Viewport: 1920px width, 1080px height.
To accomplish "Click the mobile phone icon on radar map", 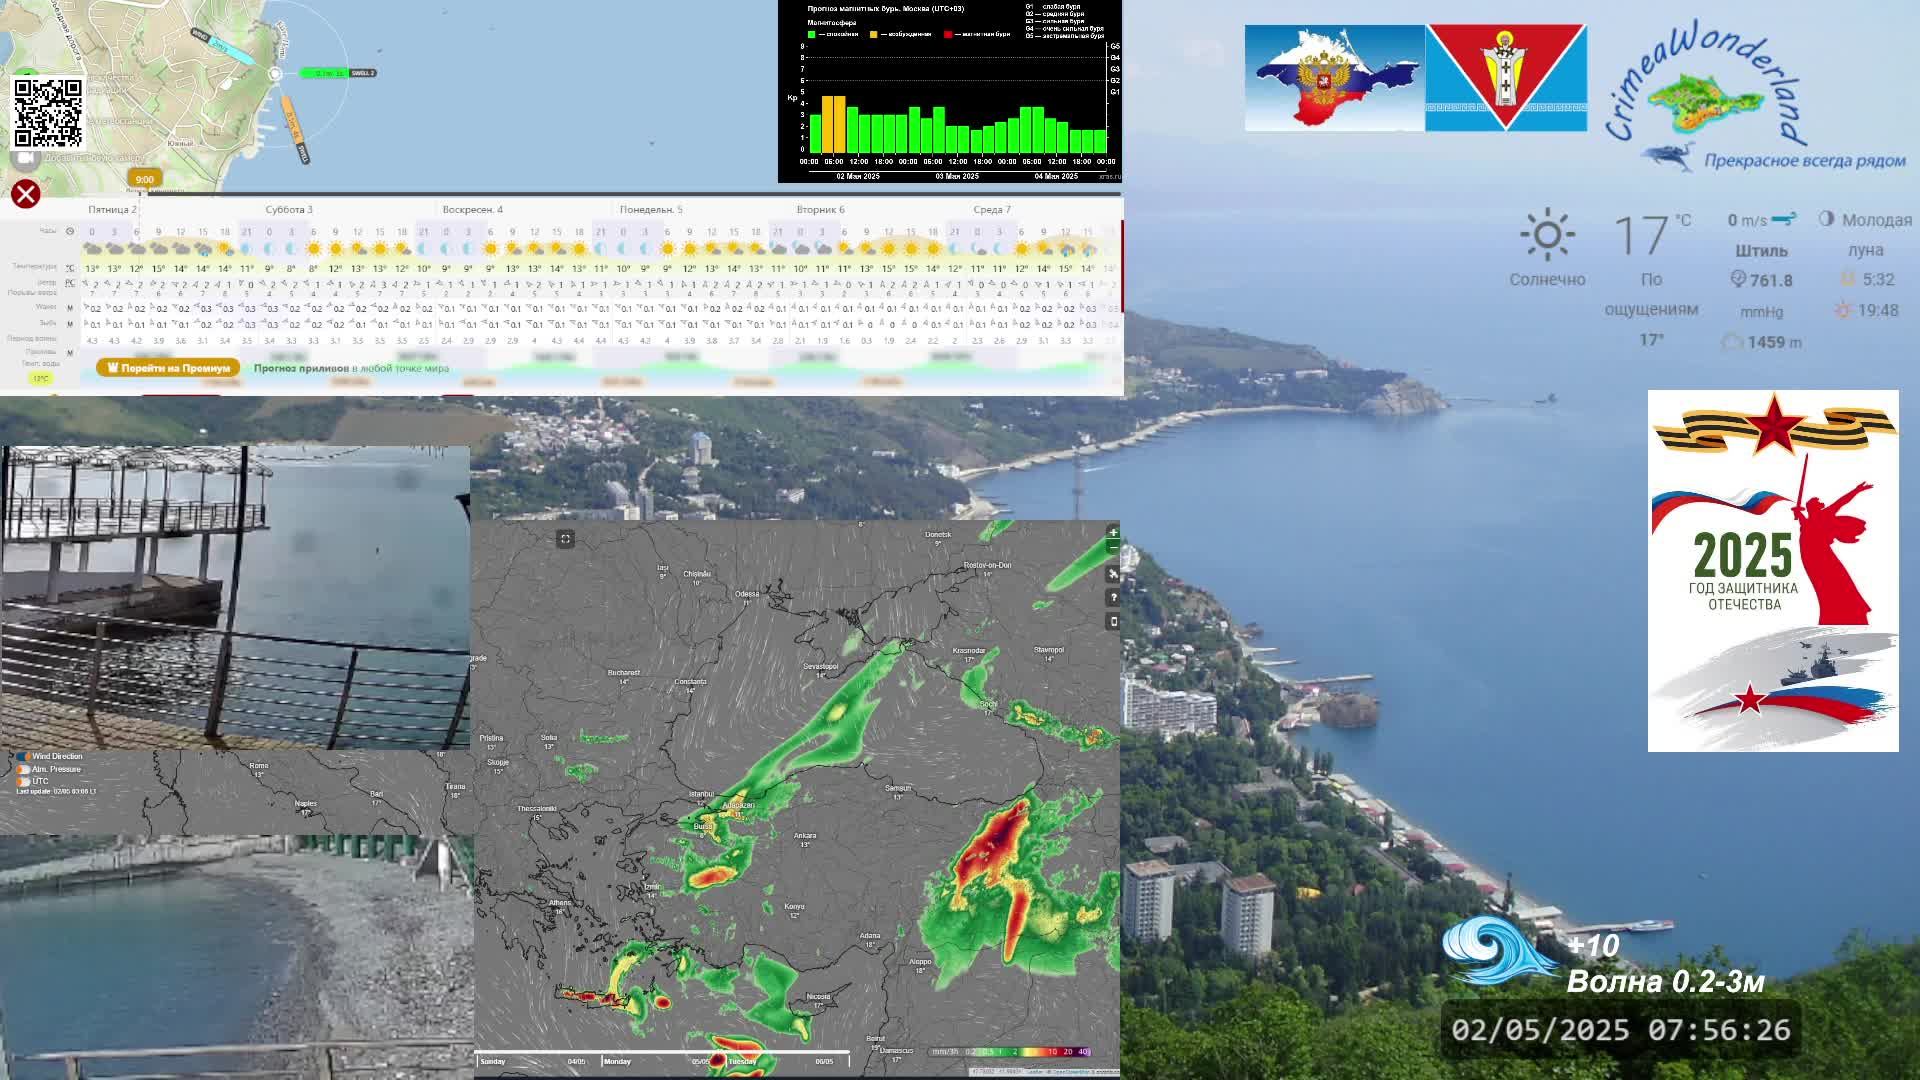I will pyautogui.click(x=1113, y=622).
